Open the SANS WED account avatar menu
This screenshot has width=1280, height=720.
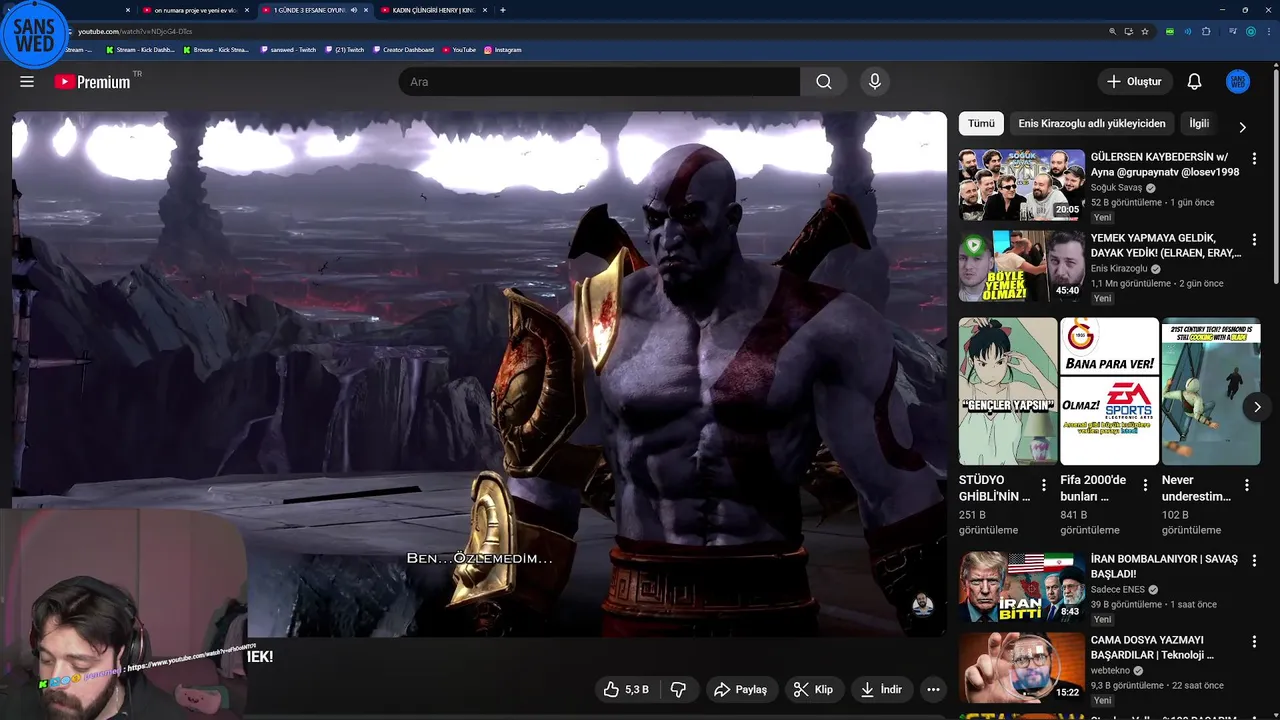pos(1238,82)
